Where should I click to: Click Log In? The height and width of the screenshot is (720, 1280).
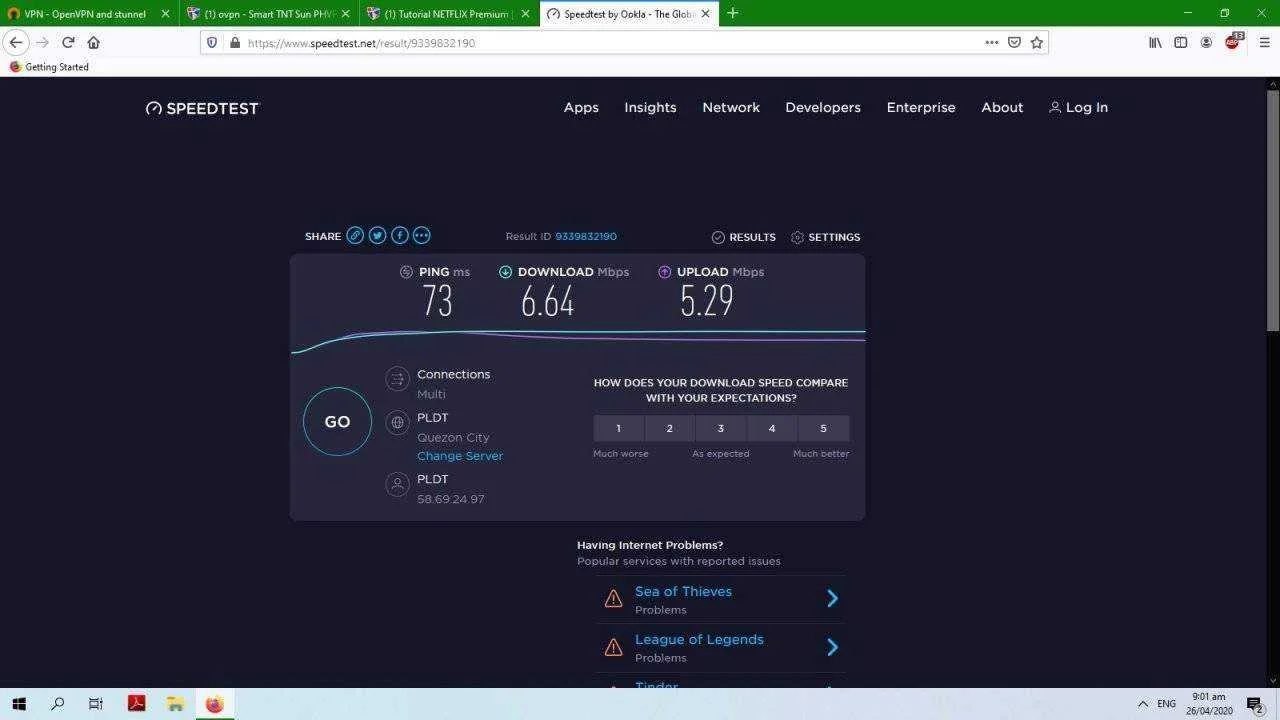point(1078,108)
